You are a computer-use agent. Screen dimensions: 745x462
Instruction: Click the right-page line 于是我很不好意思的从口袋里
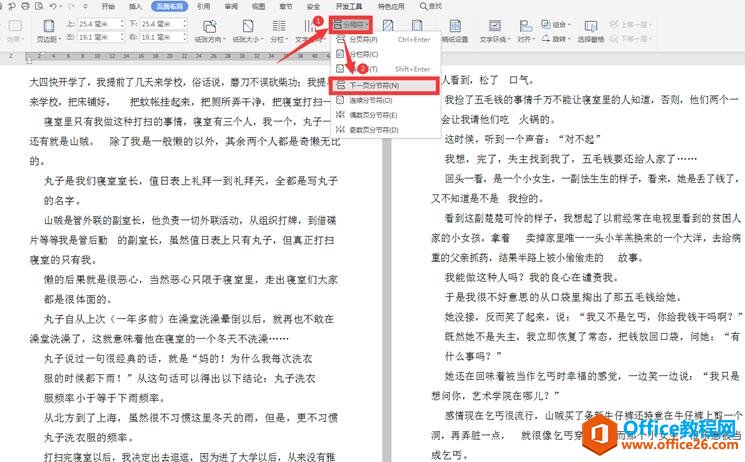[x=563, y=297]
